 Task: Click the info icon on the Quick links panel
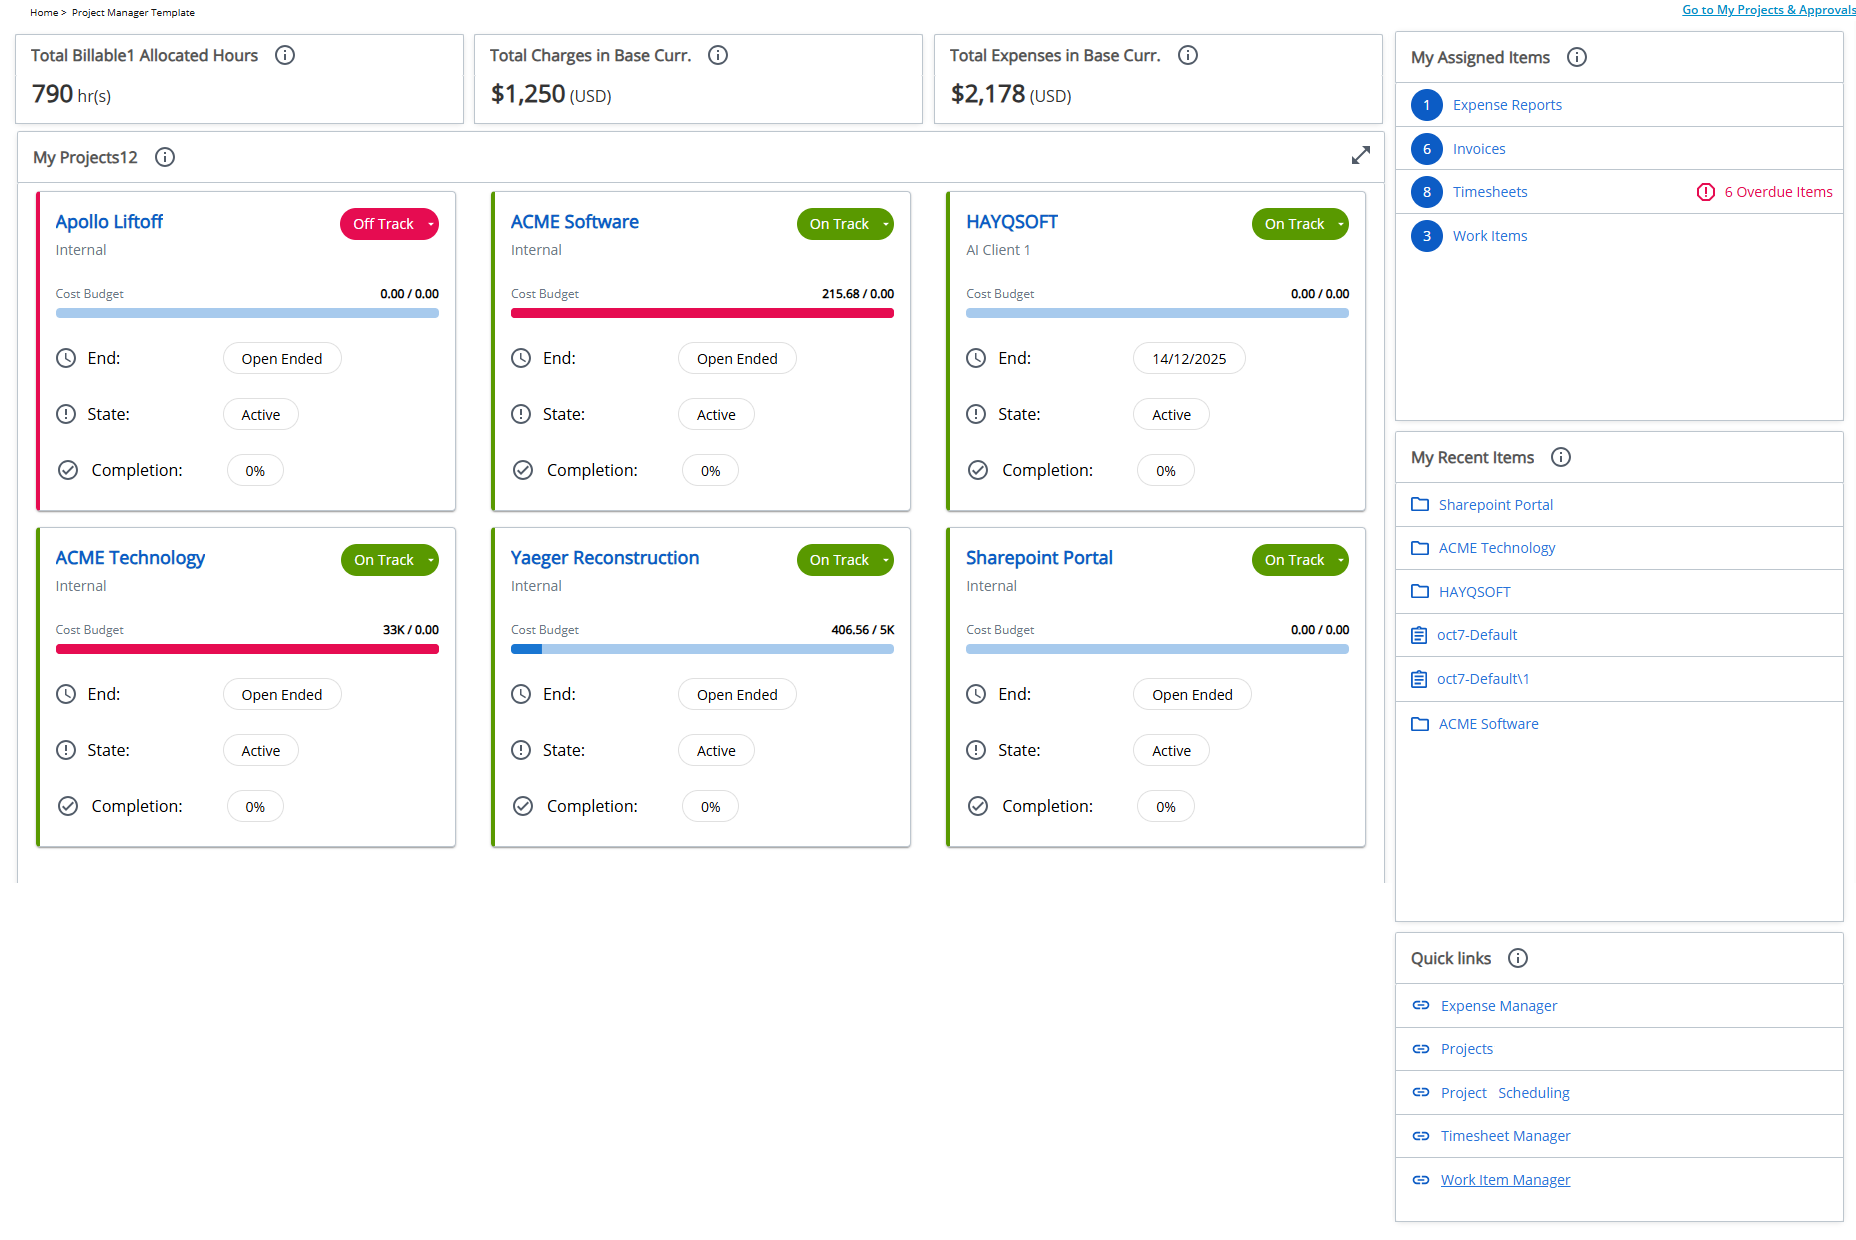pyautogui.click(x=1518, y=958)
